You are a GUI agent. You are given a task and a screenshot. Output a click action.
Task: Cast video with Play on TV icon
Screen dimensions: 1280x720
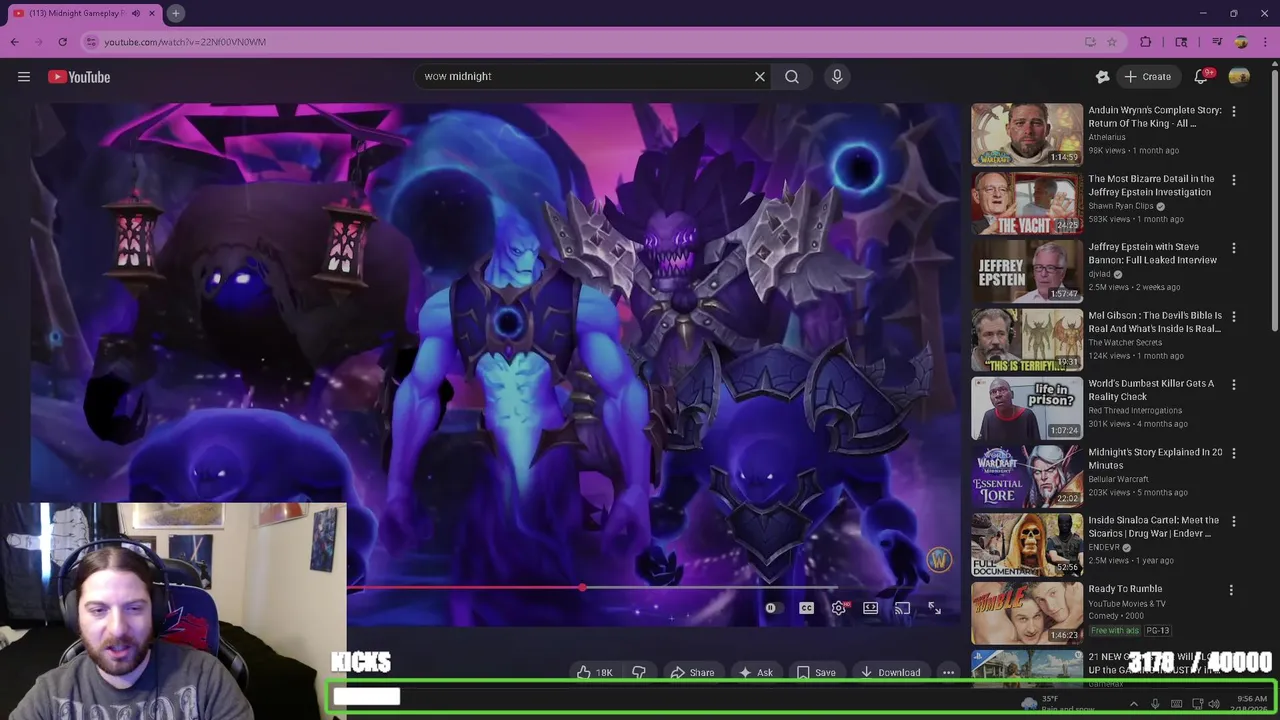coord(902,608)
